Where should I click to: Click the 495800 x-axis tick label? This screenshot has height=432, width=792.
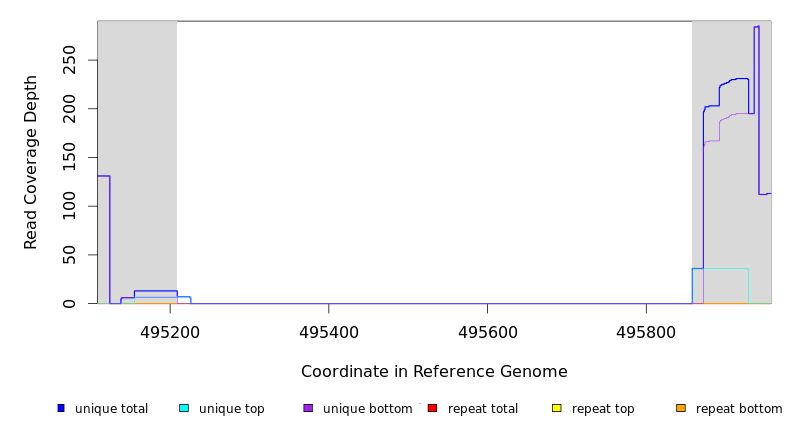click(646, 331)
